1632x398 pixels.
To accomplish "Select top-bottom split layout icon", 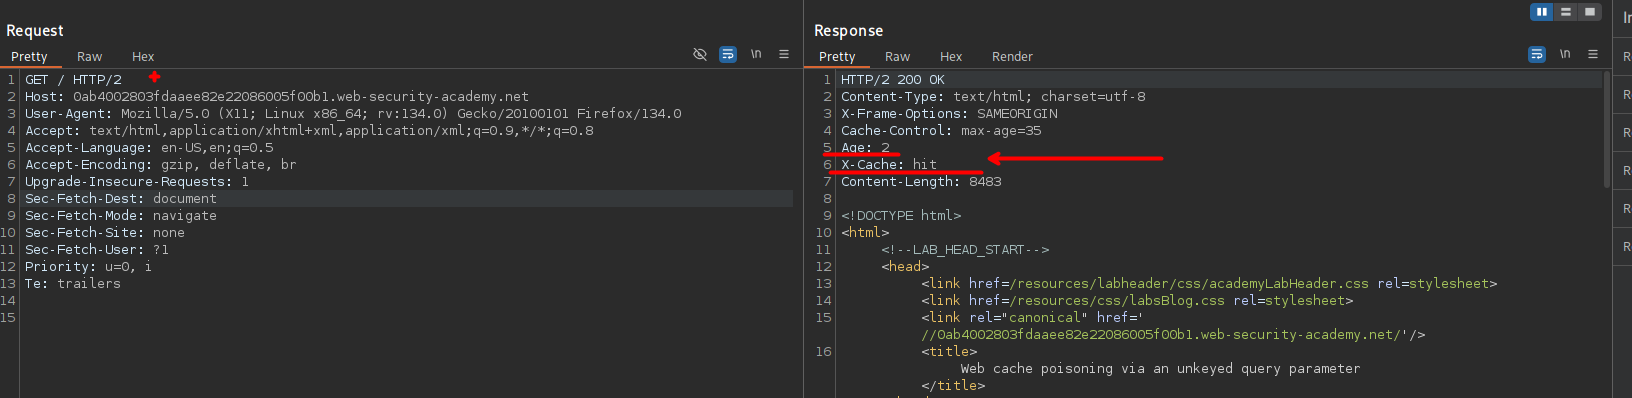I will point(1566,12).
